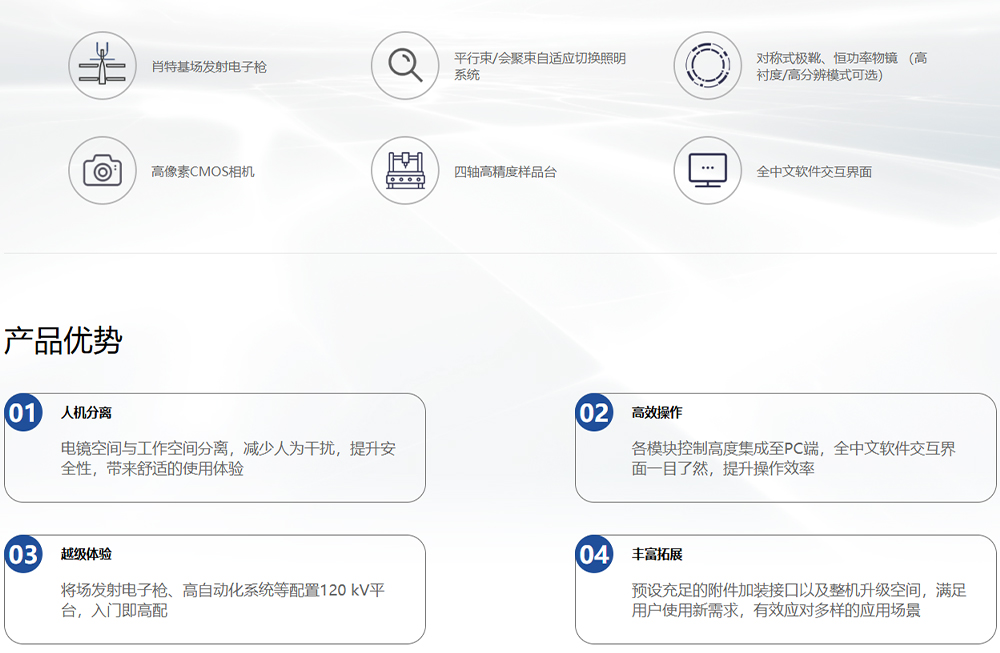Screen dimensions: 1000x653
Task: Click the blue 02 number badge
Action: 594,413
